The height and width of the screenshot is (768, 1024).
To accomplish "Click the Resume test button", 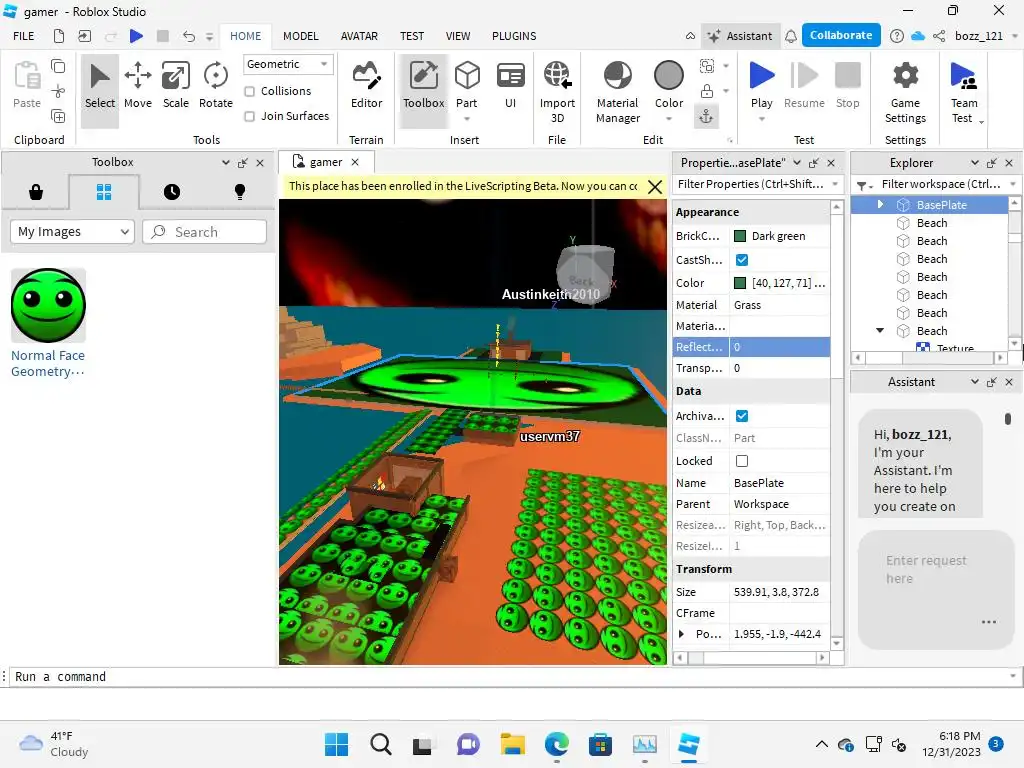I will click(x=804, y=86).
